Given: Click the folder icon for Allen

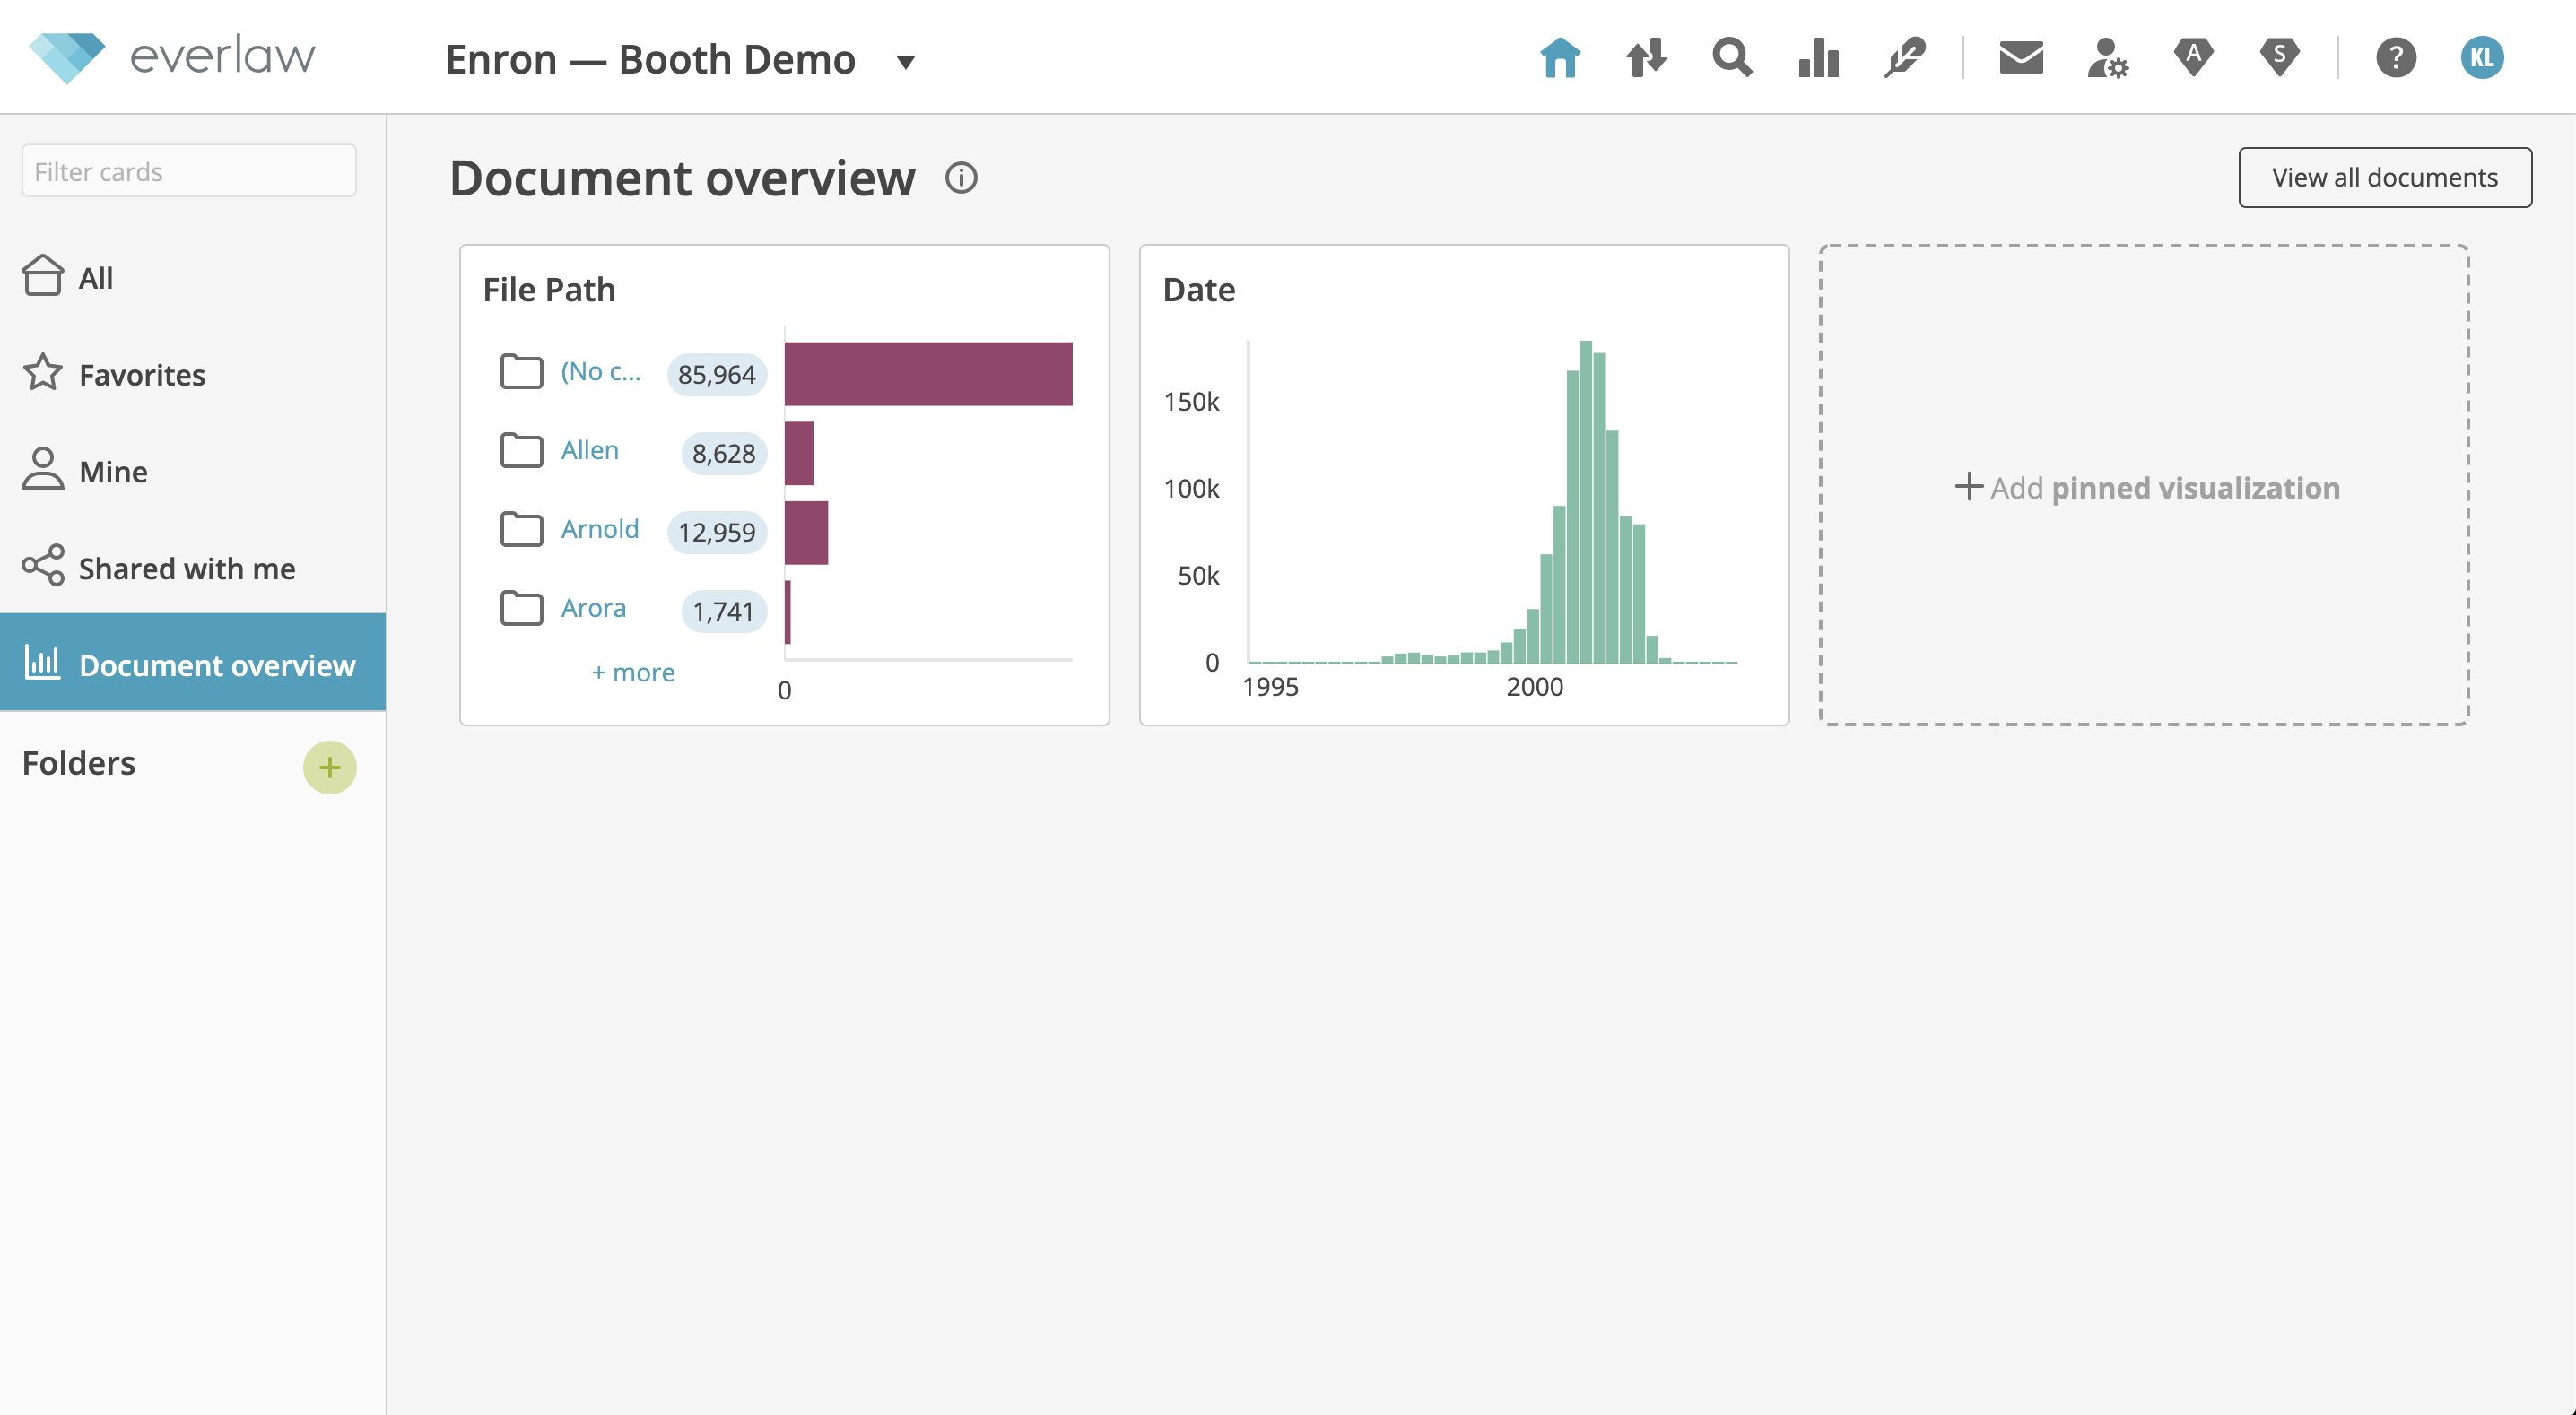Looking at the screenshot, I should click(x=521, y=451).
